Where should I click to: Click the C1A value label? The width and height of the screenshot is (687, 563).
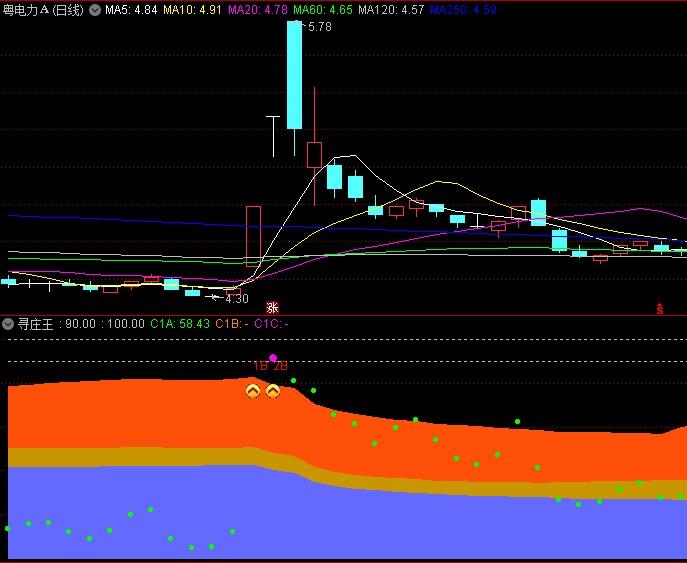(180, 324)
